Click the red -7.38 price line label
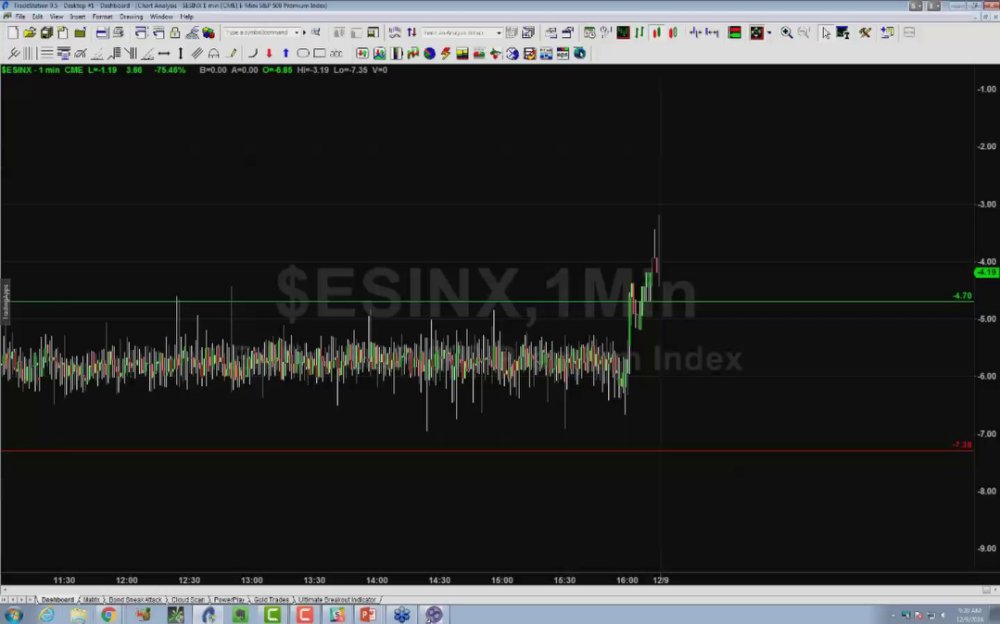1000x624 pixels. 962,445
